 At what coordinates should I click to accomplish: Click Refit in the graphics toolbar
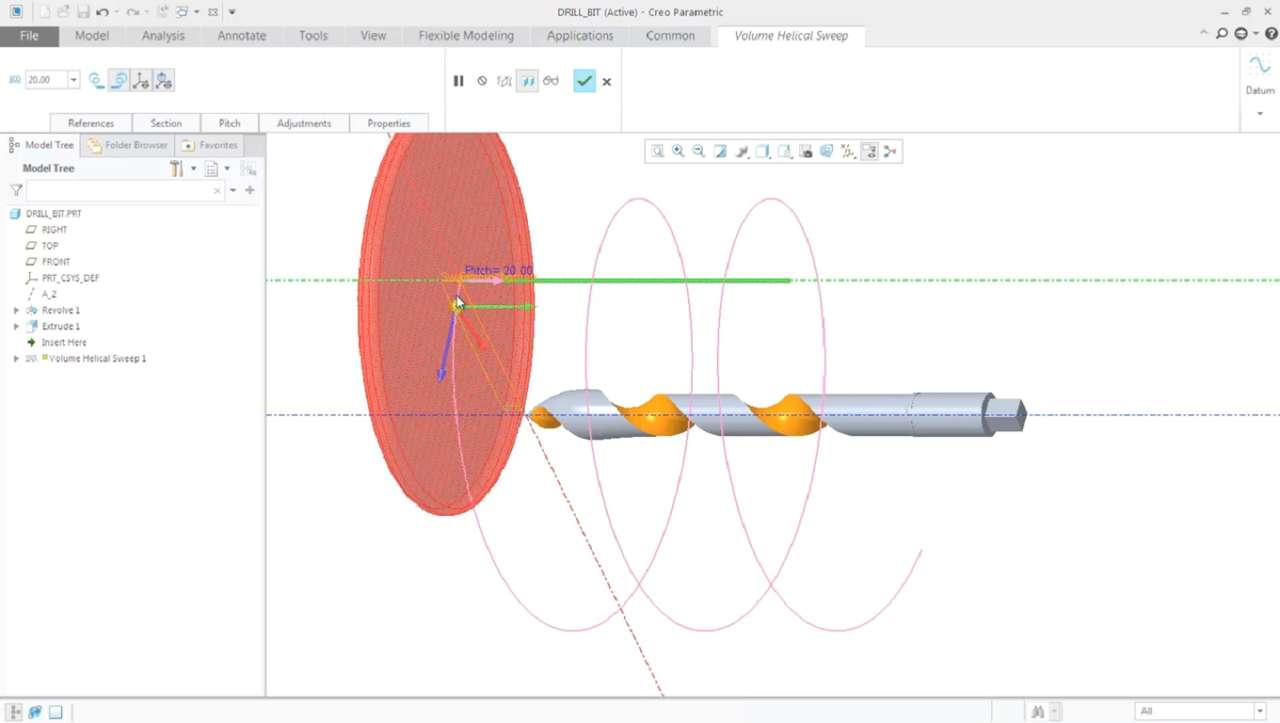pos(657,152)
